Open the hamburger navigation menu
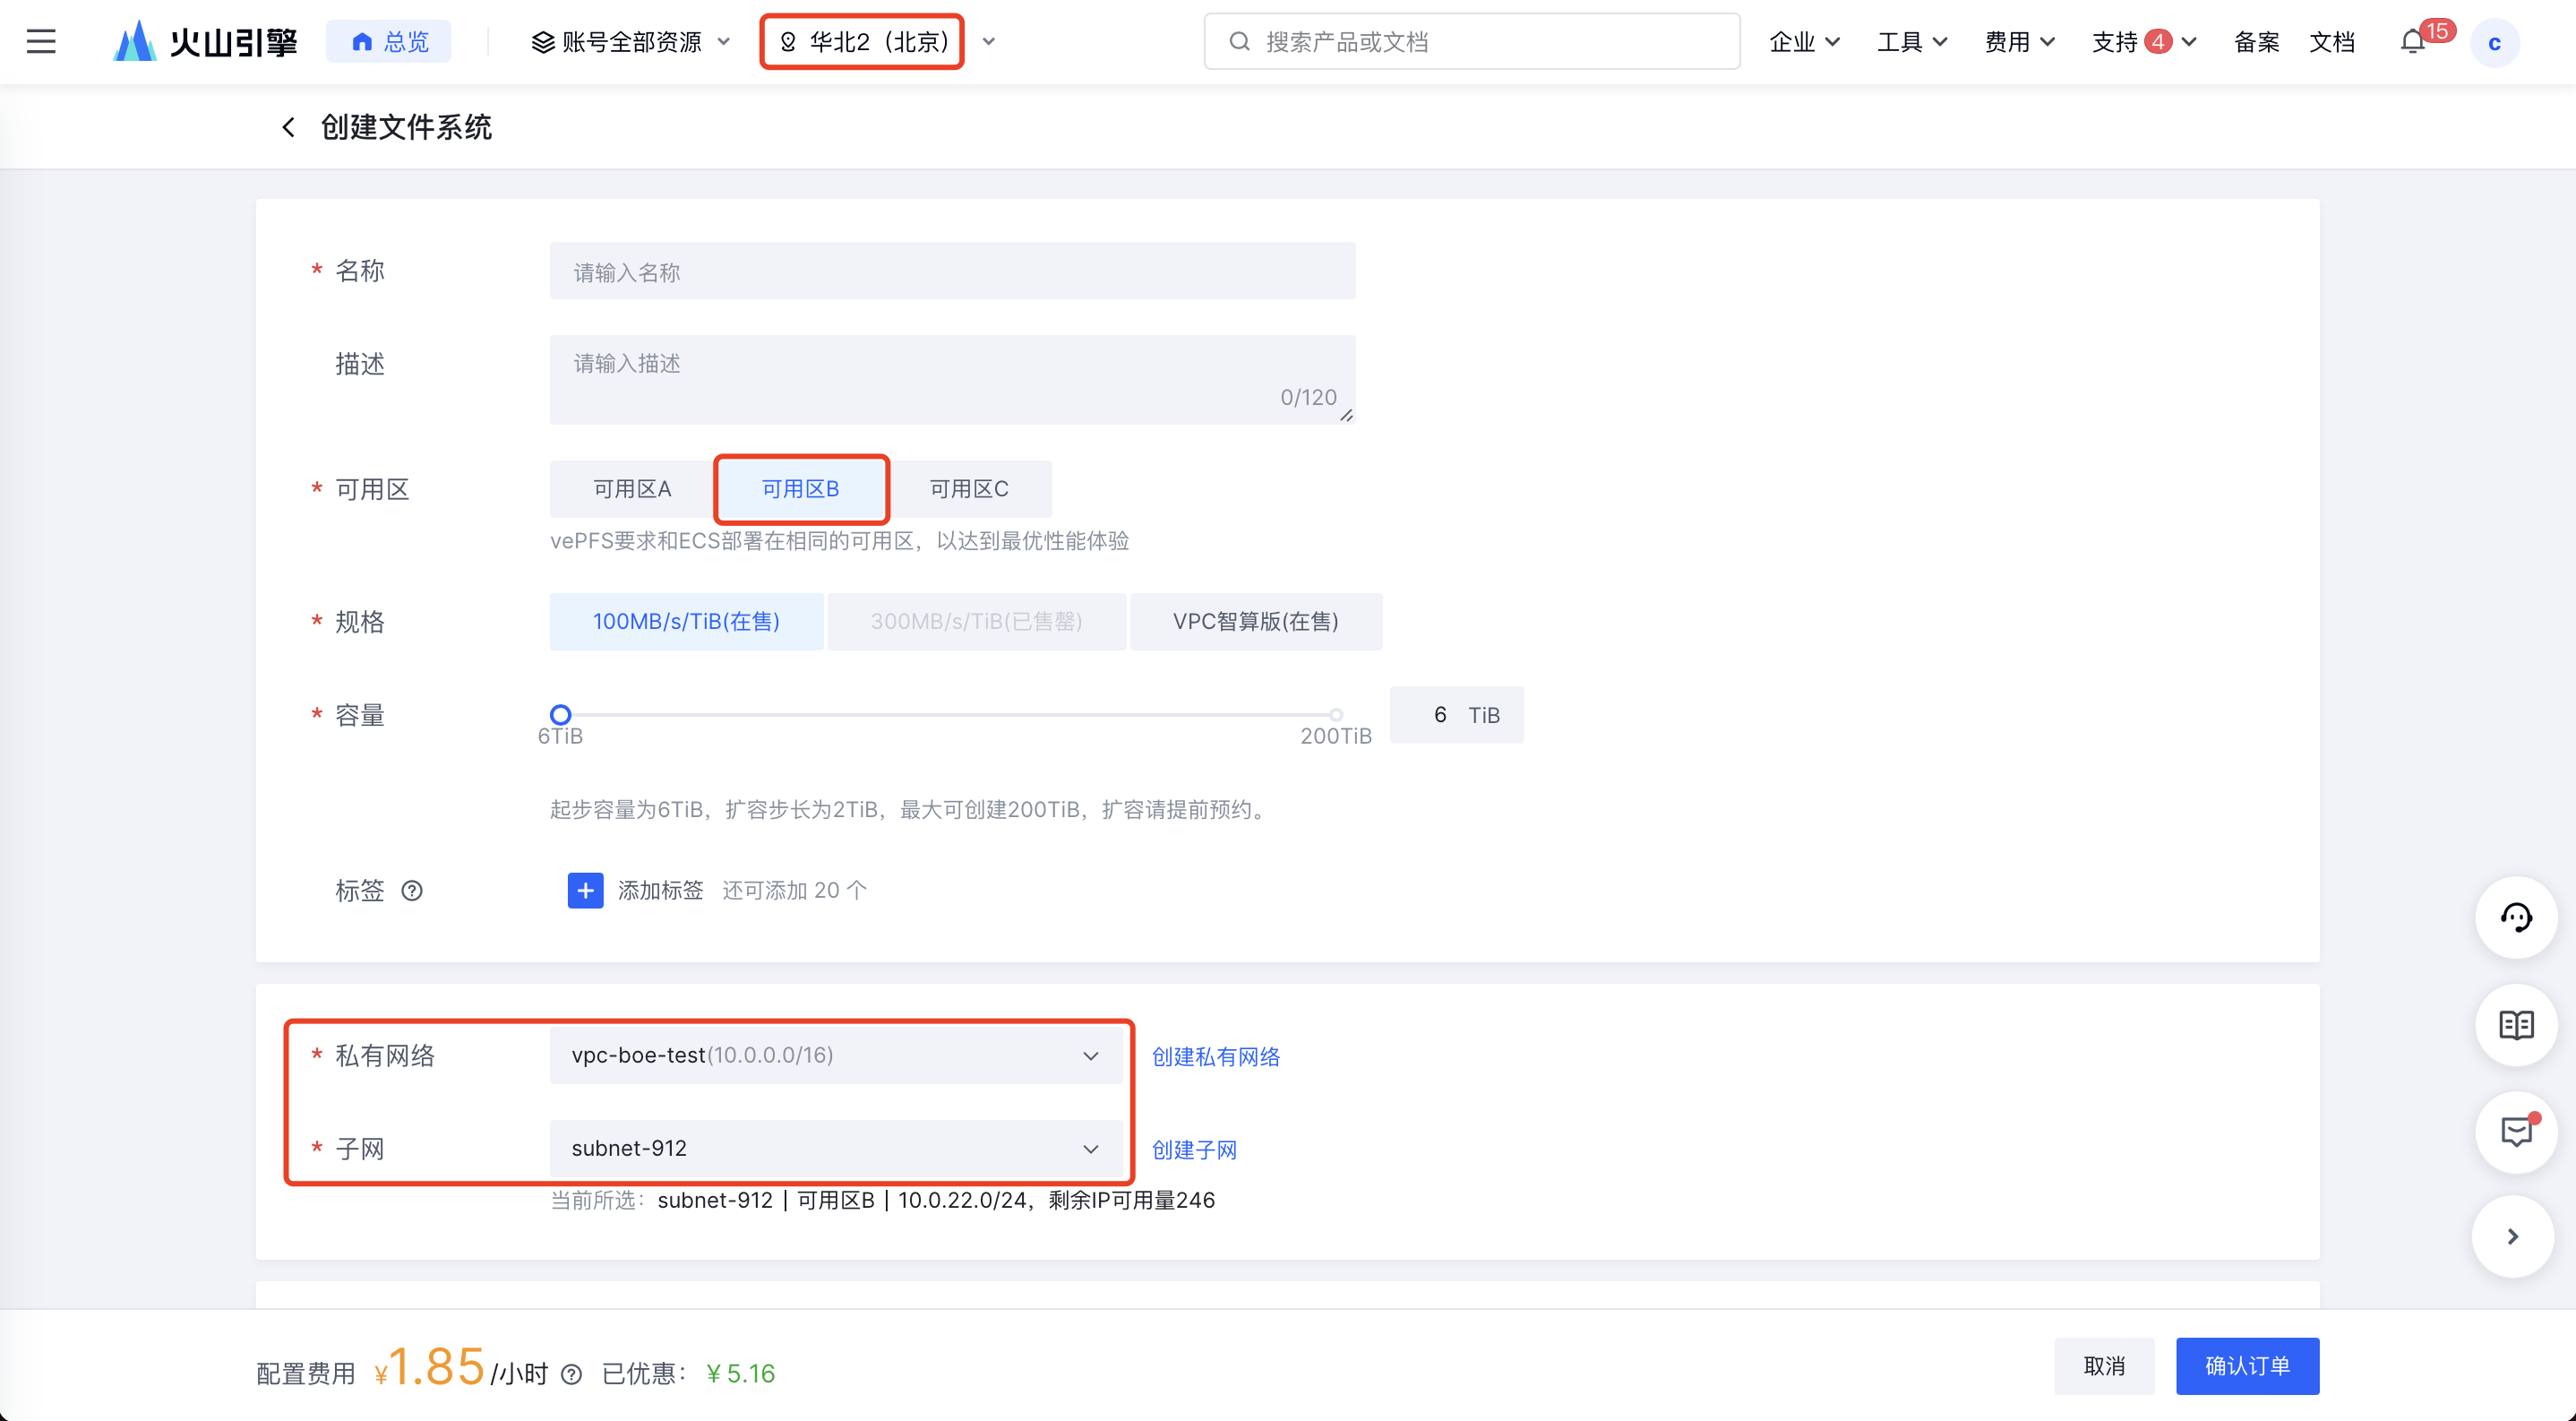This screenshot has width=2576, height=1421. pyautogui.click(x=41, y=42)
